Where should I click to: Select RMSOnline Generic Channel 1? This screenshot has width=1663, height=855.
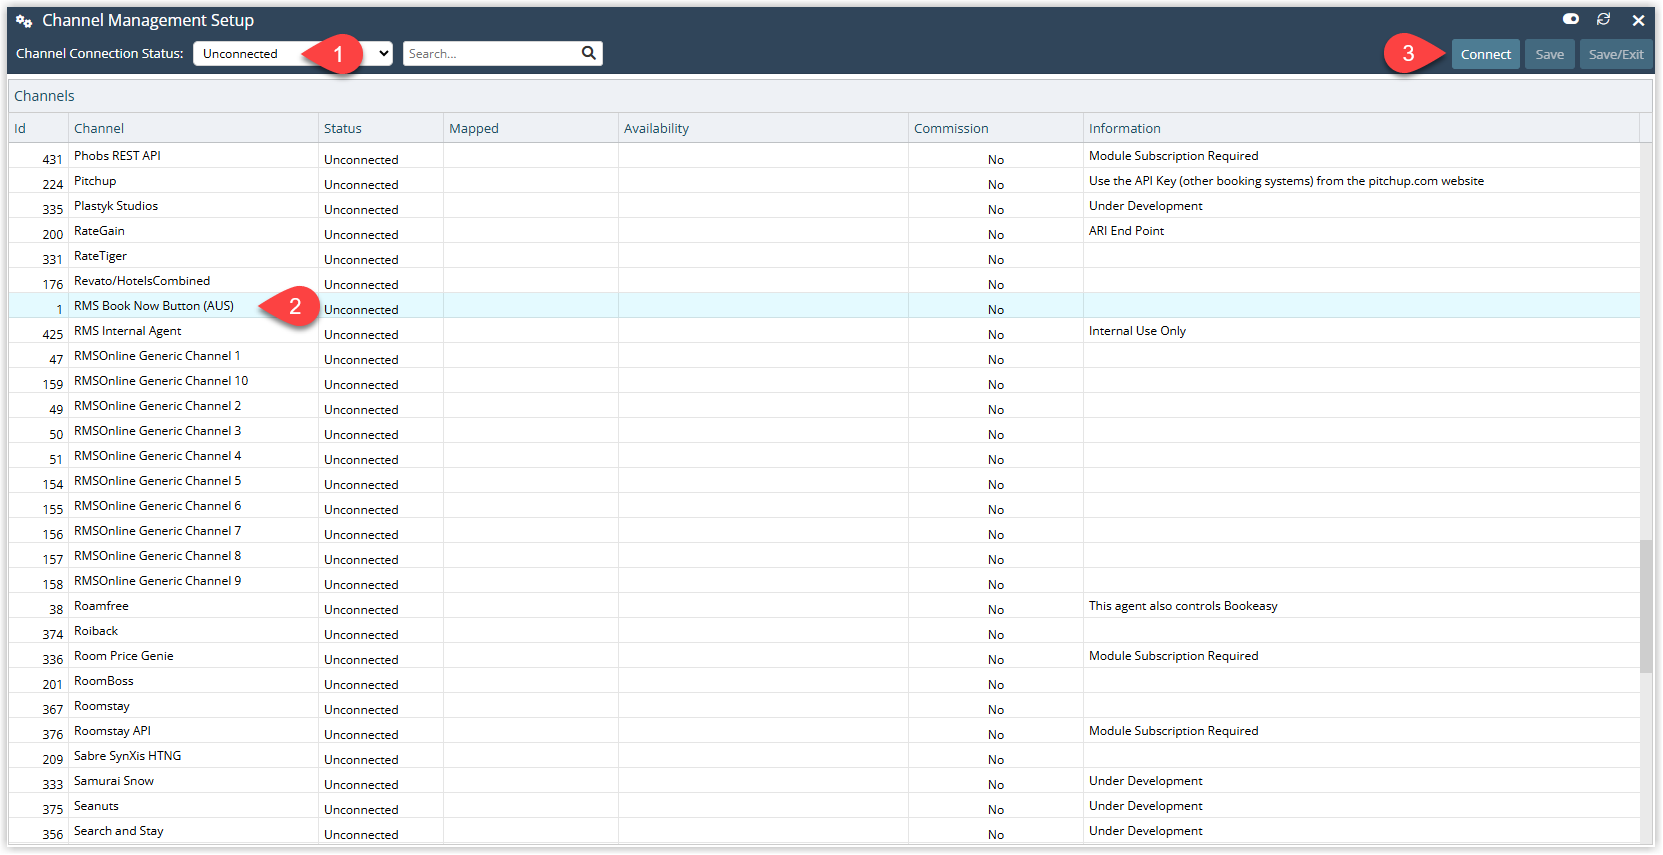tap(157, 356)
